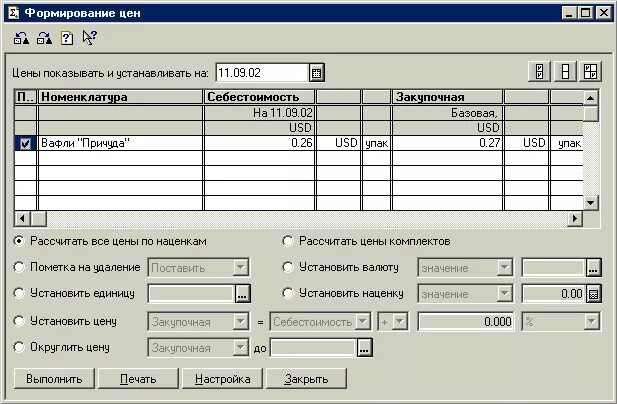Image resolution: width=617 pixels, height=404 pixels.
Task: Click the table's horizontal scroll left arrow
Action: (x=22, y=218)
